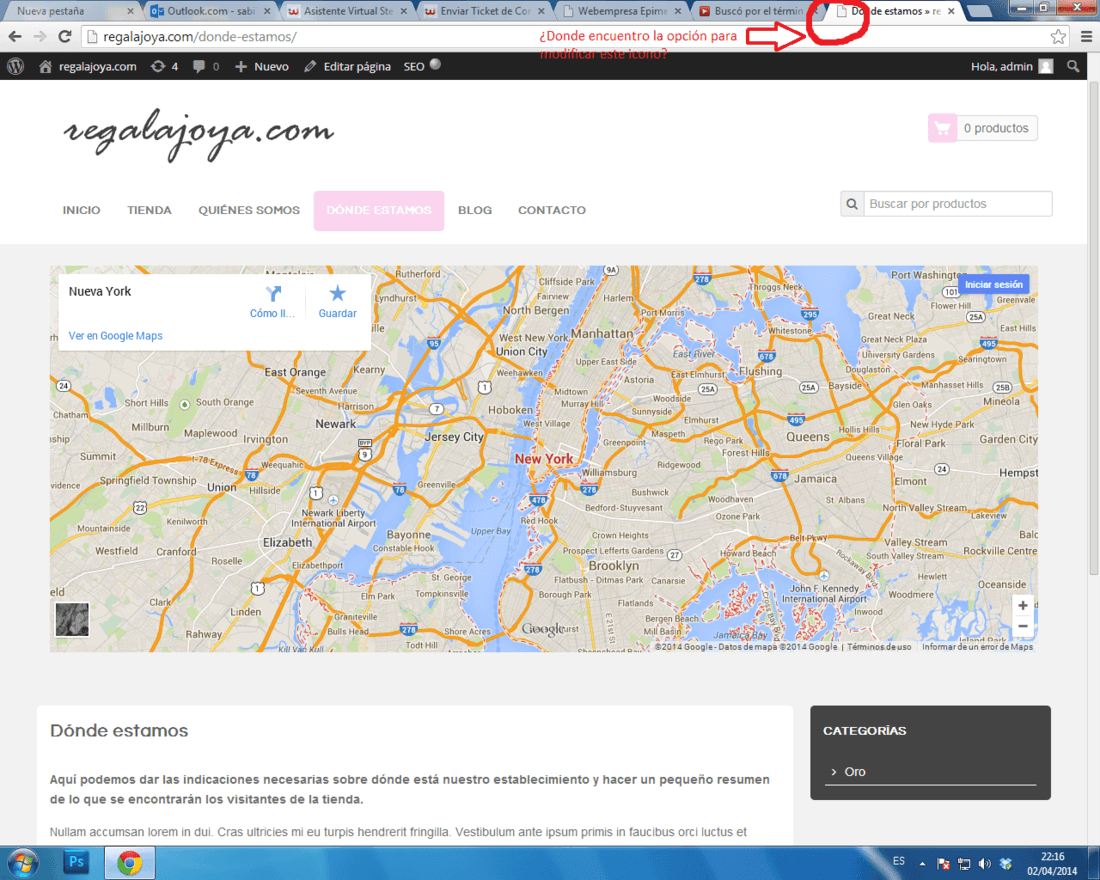The height and width of the screenshot is (880, 1100).
Task: Click Iniciar sesión on the map
Action: pyautogui.click(x=993, y=284)
